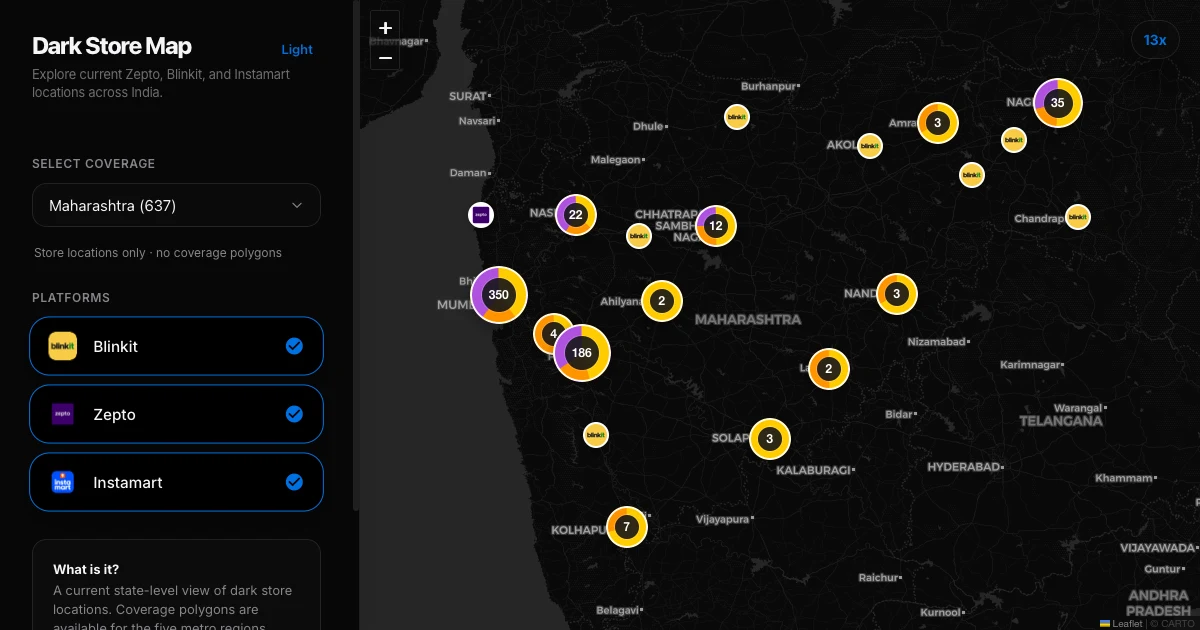Open the 22-store cluster at Nashik
This screenshot has width=1200, height=630.
tap(575, 215)
